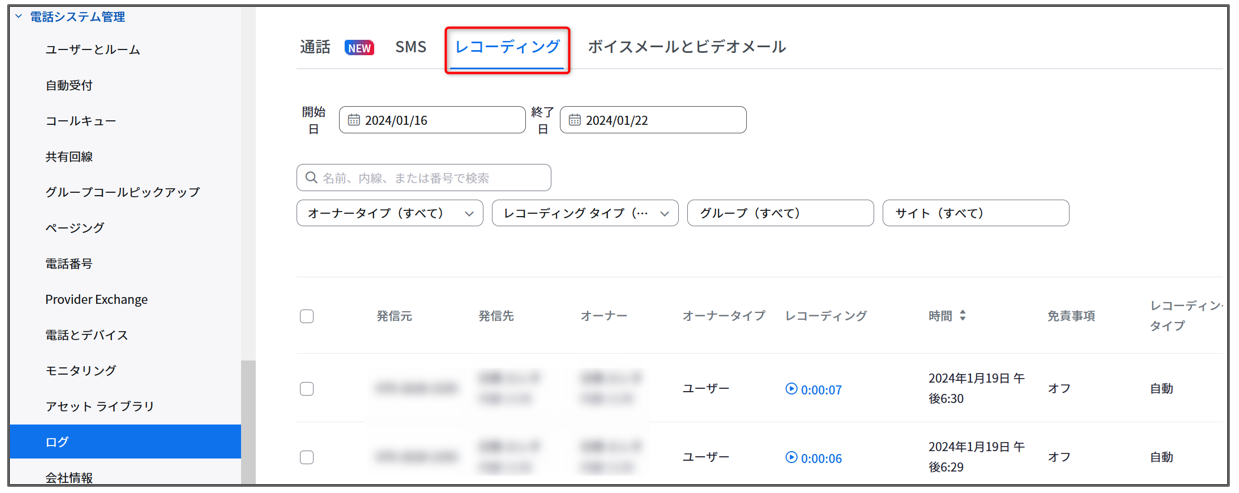Click end date field 2024/01/22
The image size is (1239, 493).
coord(653,120)
